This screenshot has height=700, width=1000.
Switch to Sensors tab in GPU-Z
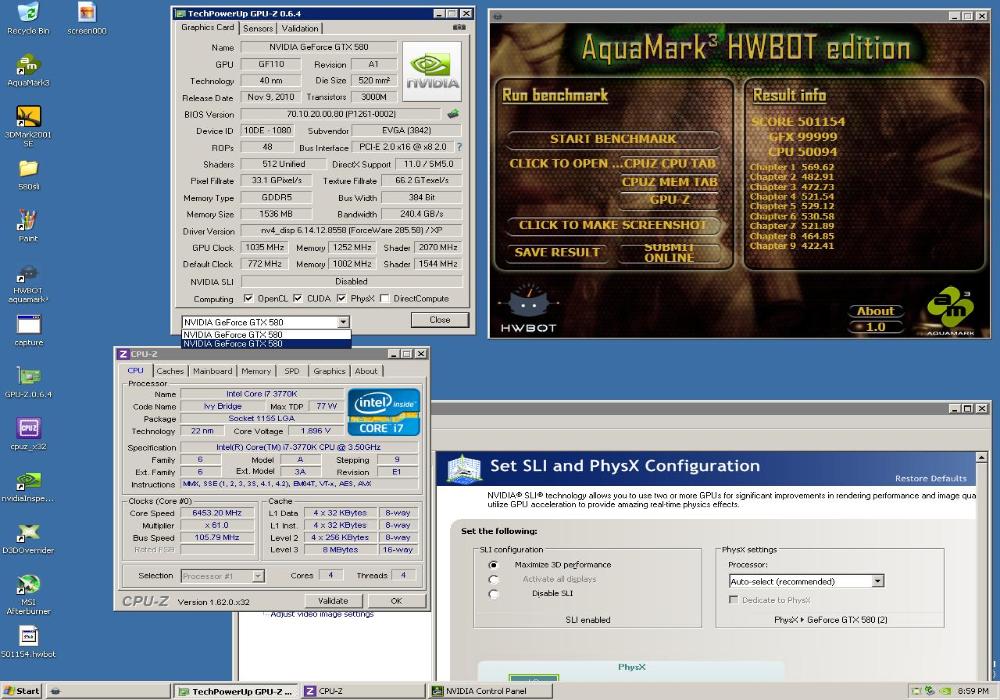258,28
